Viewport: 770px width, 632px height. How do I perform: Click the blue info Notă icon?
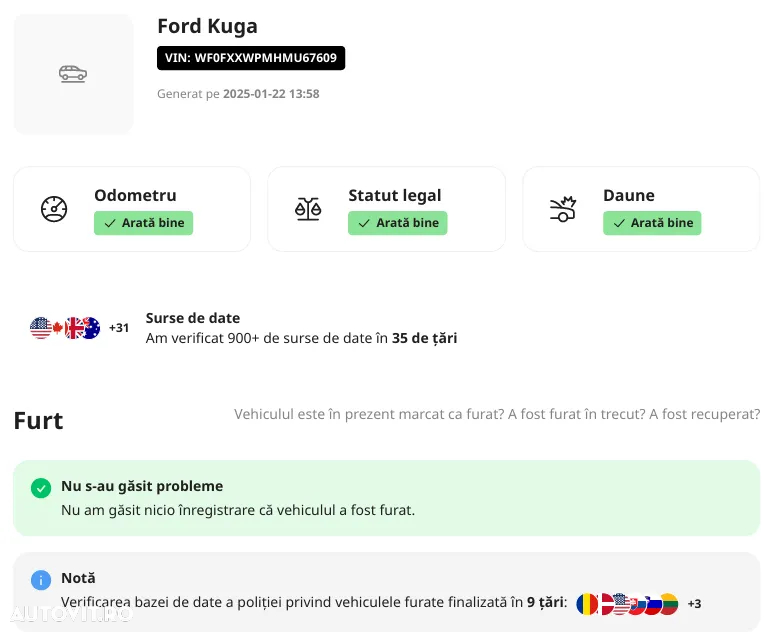41,580
